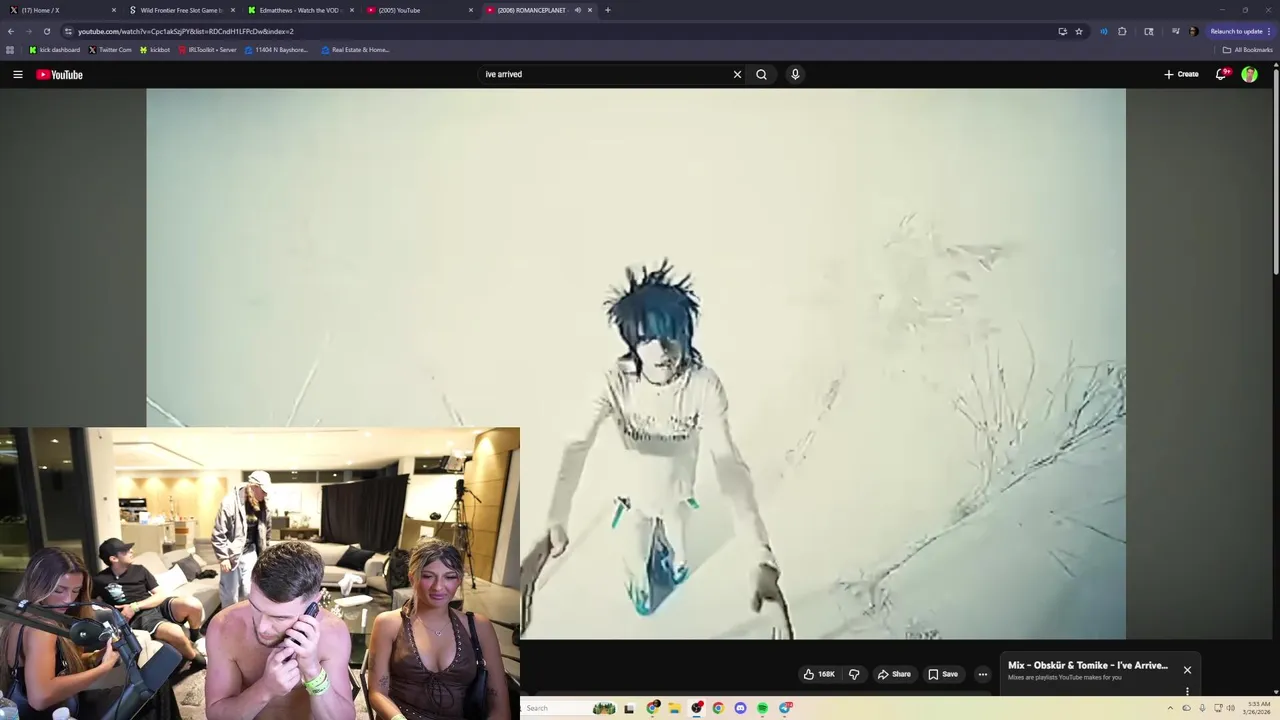The width and height of the screenshot is (1280, 720).
Task: Open Telegram from taskbar
Action: 785,708
